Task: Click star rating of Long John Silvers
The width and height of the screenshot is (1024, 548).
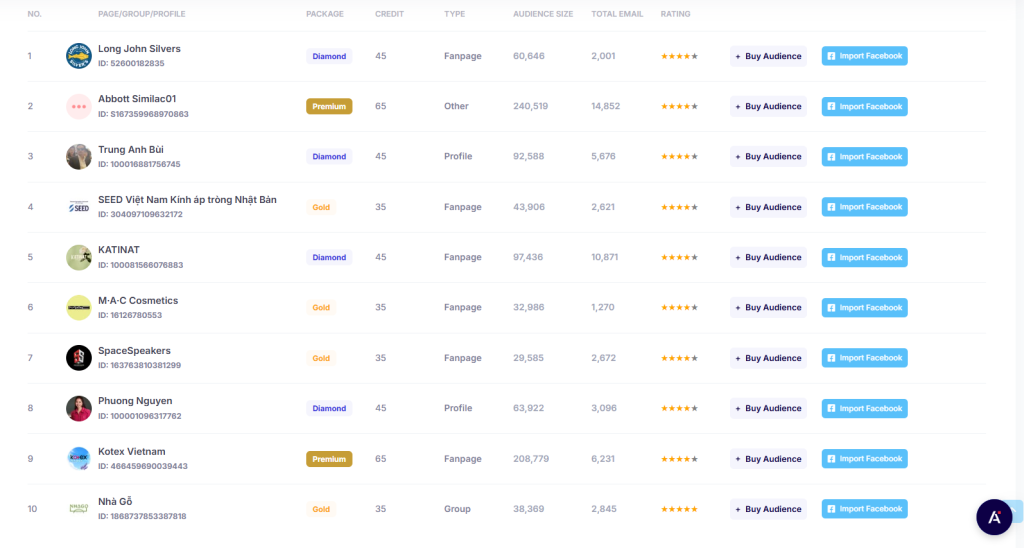Action: (x=679, y=56)
